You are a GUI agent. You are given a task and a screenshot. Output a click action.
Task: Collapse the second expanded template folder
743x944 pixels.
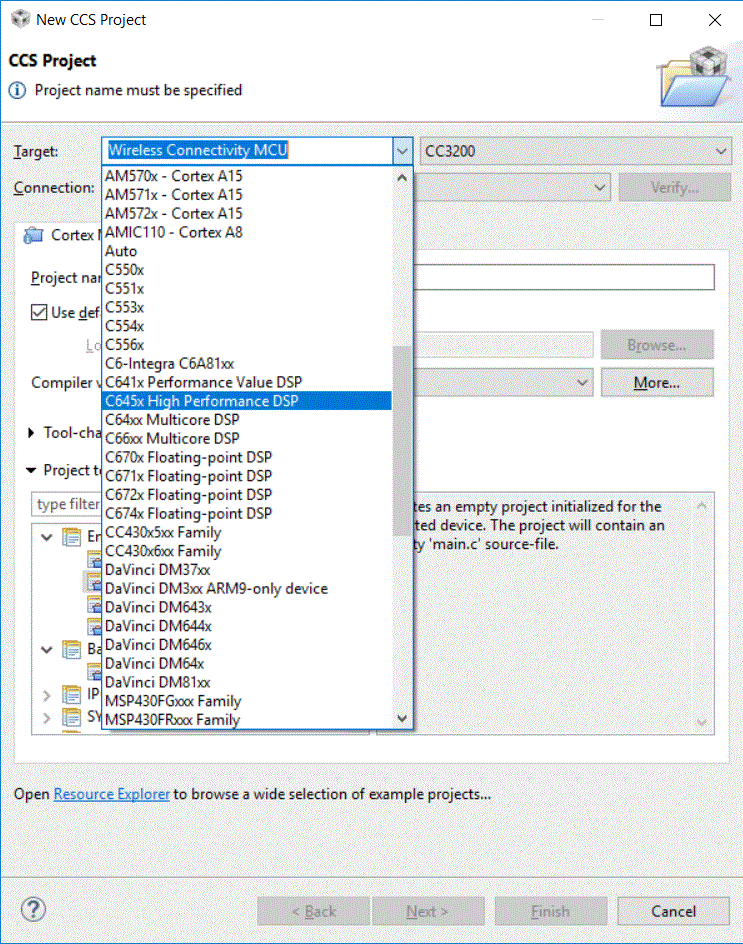pos(46,650)
